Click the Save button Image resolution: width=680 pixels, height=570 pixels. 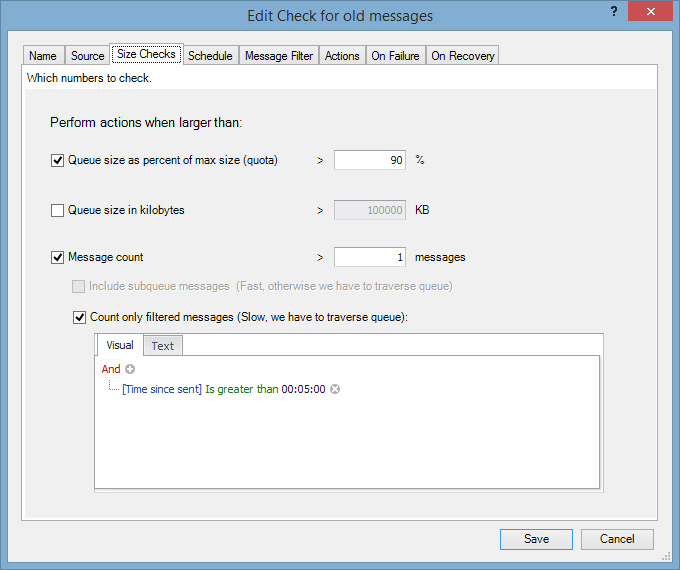pos(536,539)
